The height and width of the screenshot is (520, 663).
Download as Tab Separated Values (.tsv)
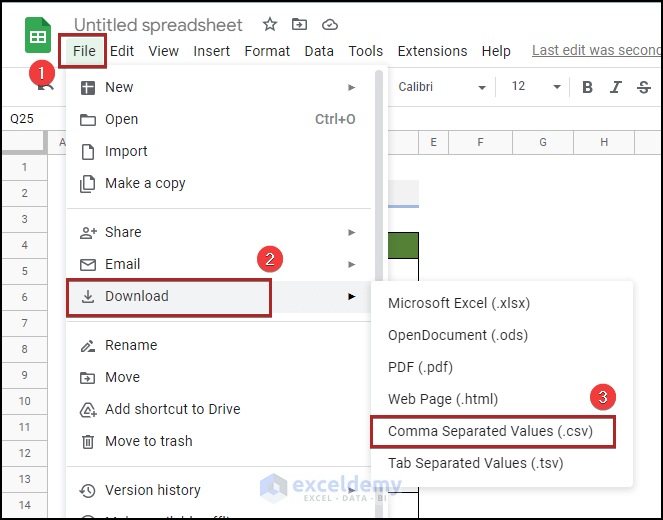(501, 463)
